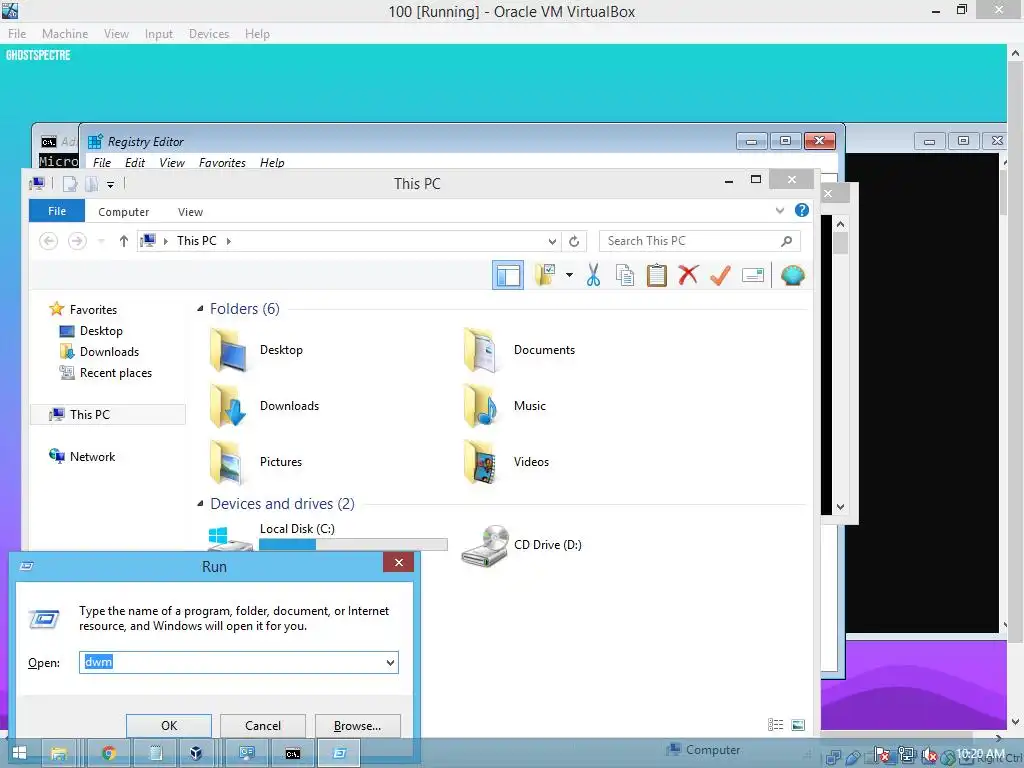
Task: Click Browse... in the Run dialog
Action: coord(357,726)
